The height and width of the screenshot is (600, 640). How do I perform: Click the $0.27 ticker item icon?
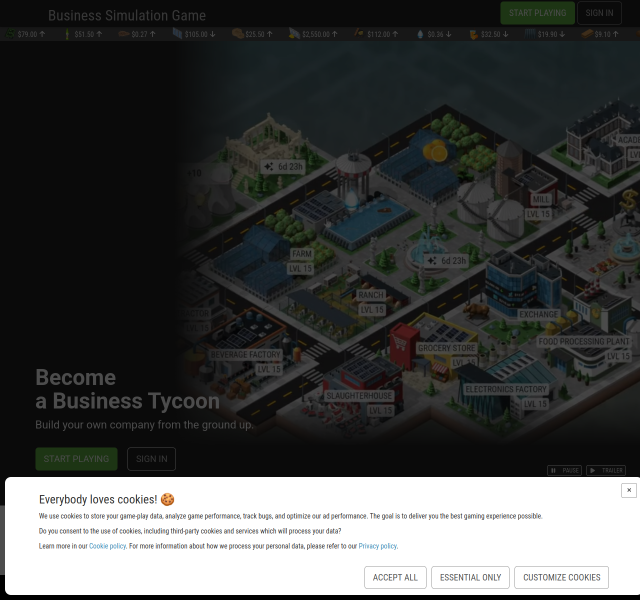124,34
